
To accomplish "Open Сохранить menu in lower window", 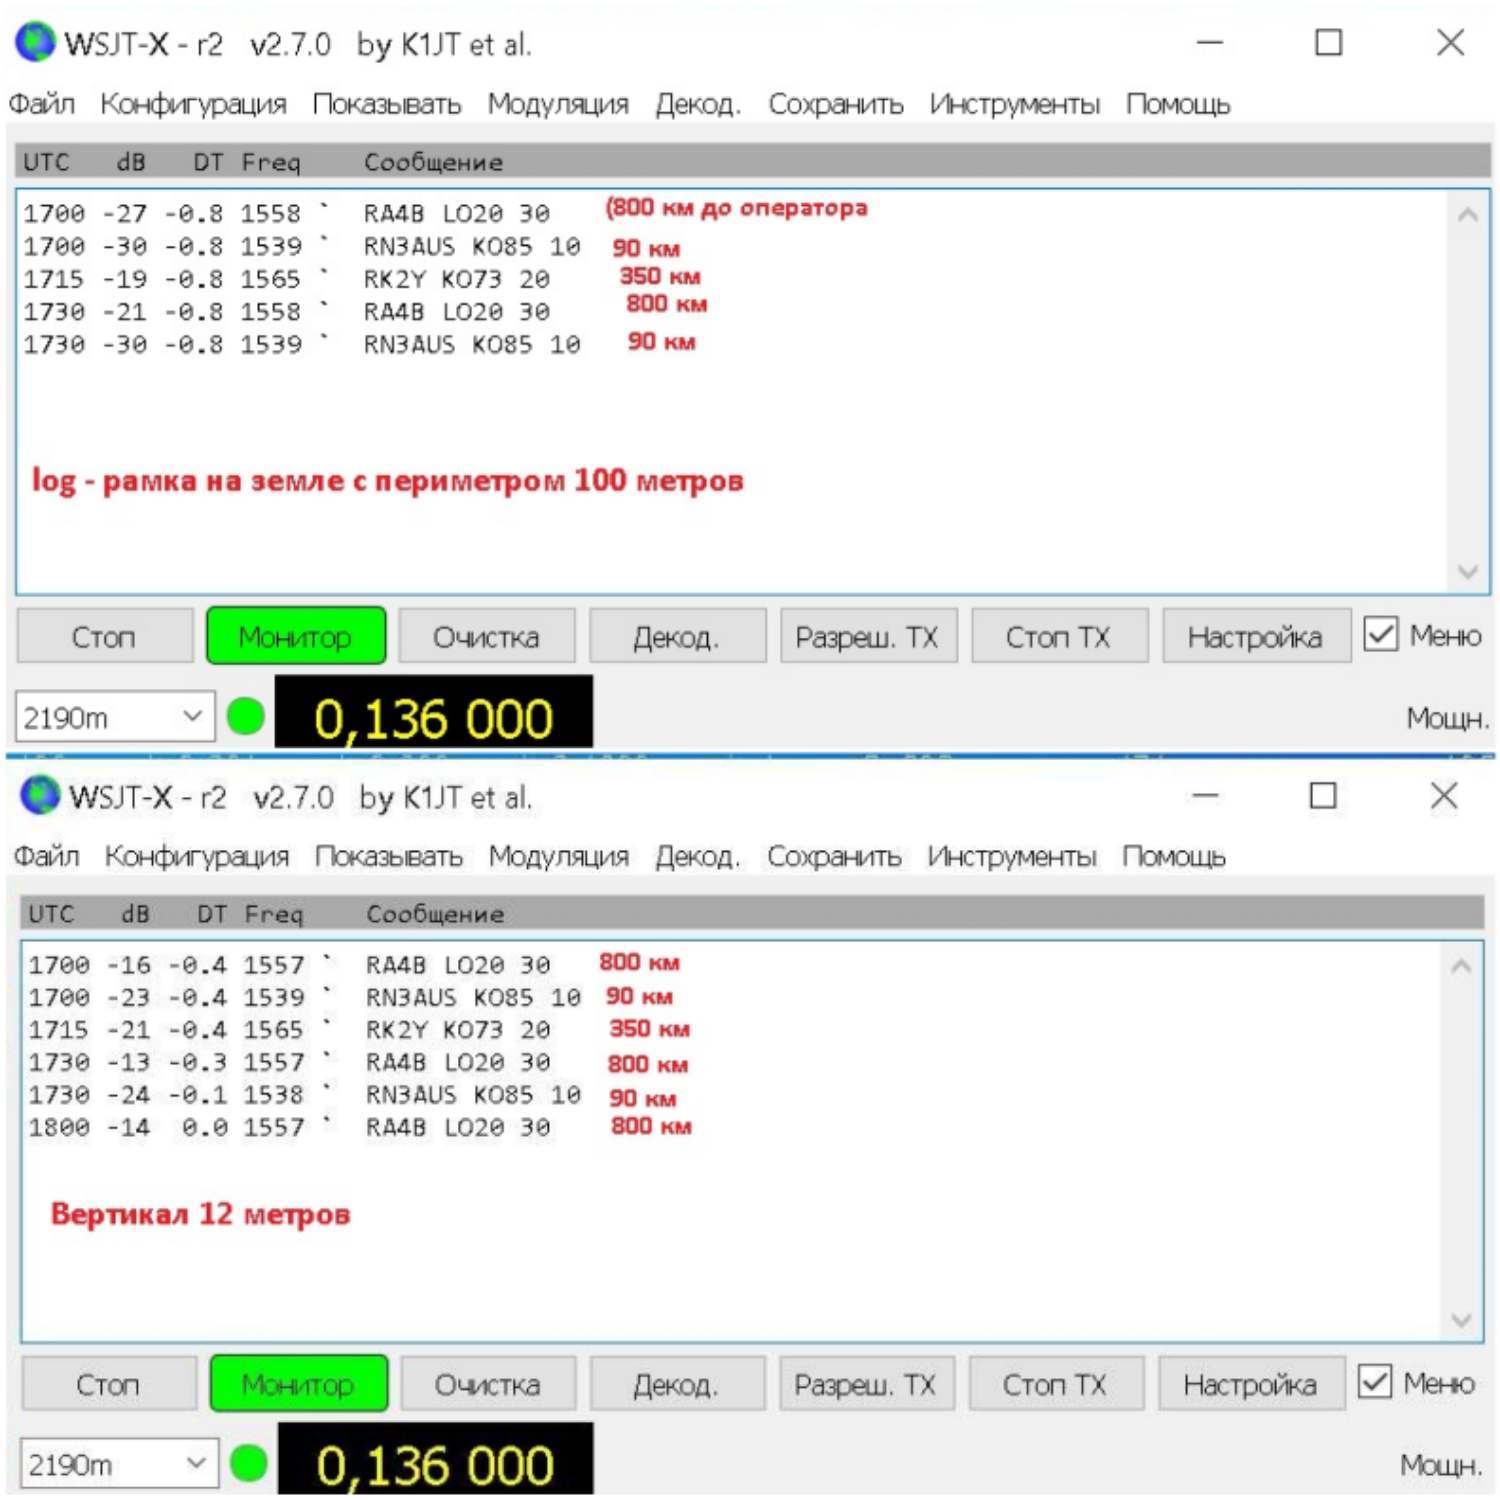I will click(834, 856).
